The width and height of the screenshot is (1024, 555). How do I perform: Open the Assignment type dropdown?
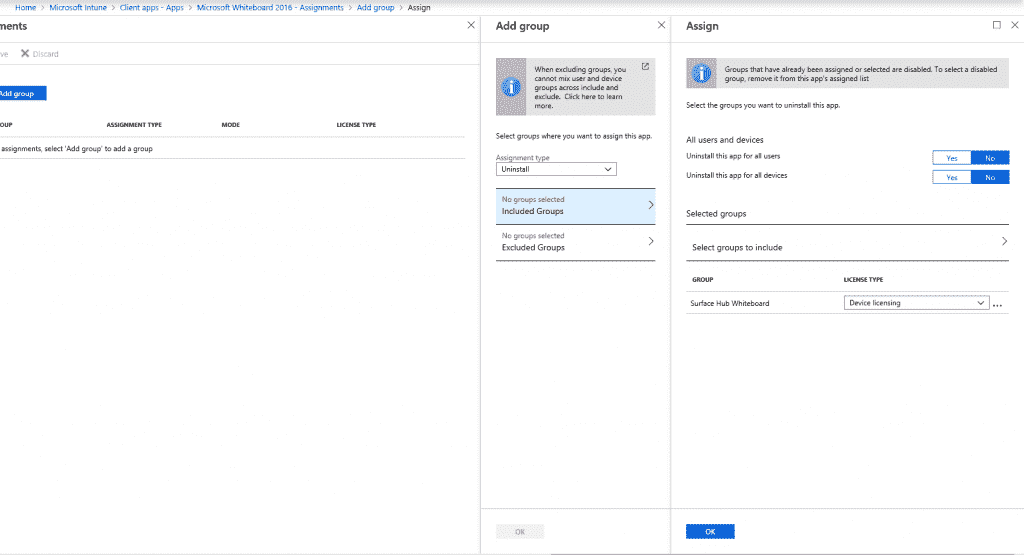(556, 169)
